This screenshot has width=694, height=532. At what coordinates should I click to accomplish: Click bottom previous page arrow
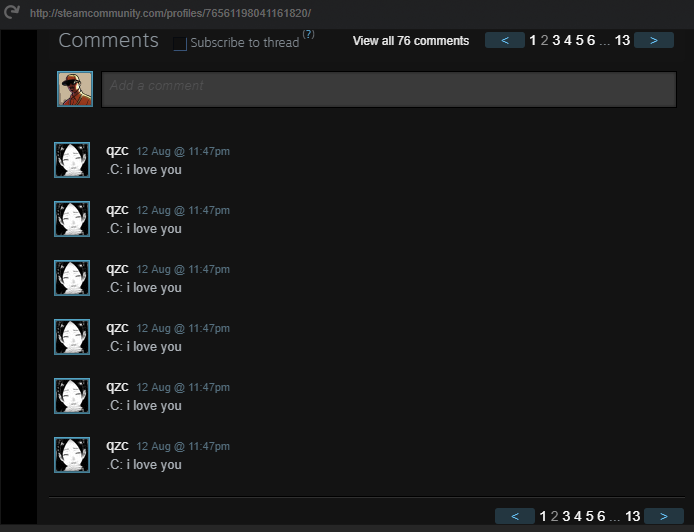tap(515, 516)
